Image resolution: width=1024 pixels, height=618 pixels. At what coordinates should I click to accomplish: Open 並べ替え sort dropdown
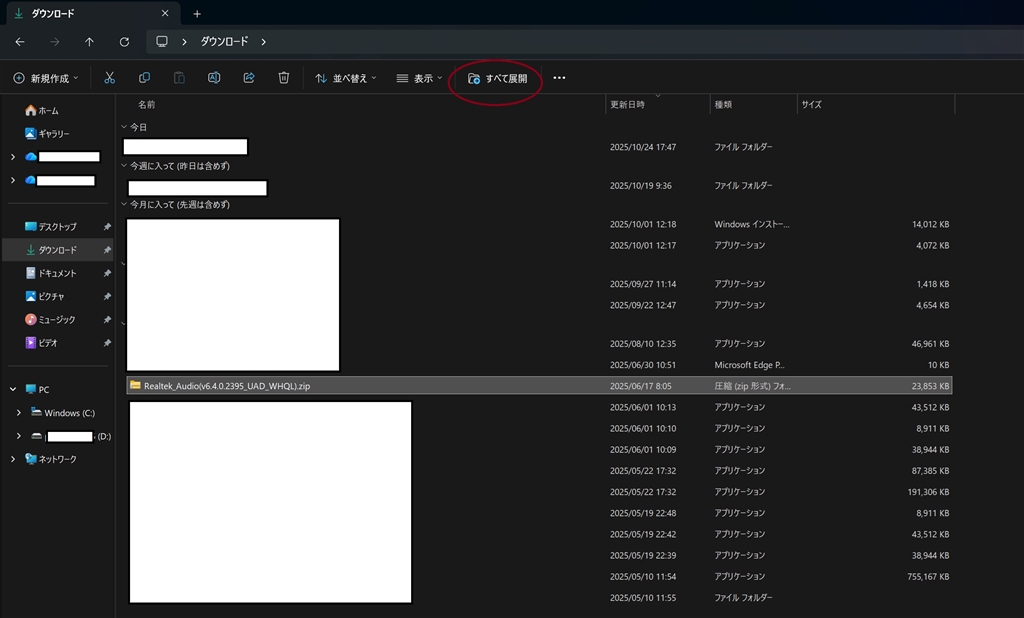point(345,78)
